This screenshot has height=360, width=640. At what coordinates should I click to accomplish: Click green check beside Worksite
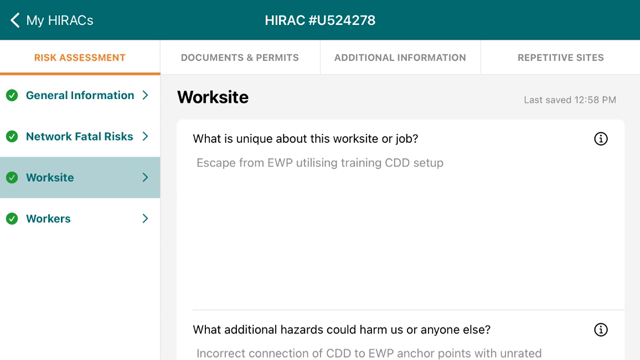coord(12,178)
